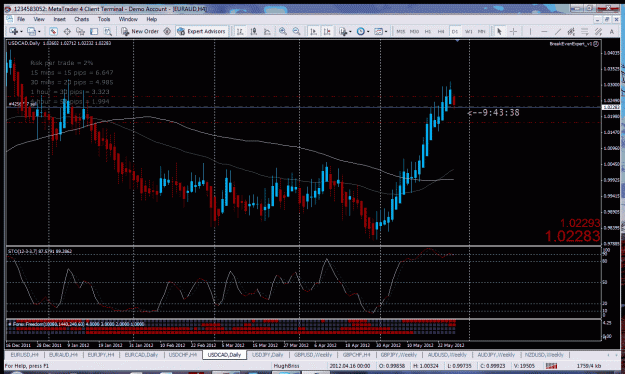
Task: Toggle the Terminal window icon
Action: 94,31
